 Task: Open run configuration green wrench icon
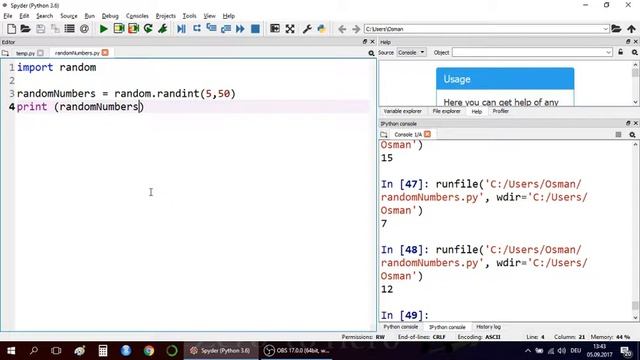coord(162,29)
